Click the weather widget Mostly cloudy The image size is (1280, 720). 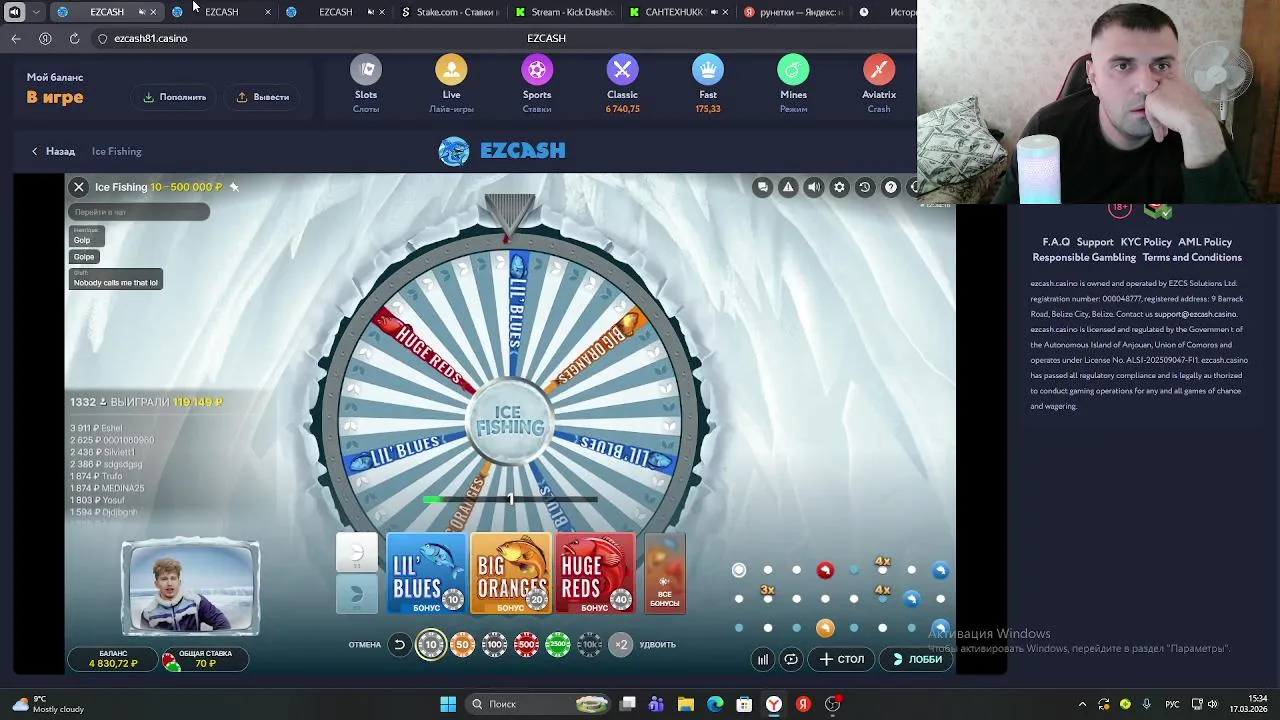(49, 704)
